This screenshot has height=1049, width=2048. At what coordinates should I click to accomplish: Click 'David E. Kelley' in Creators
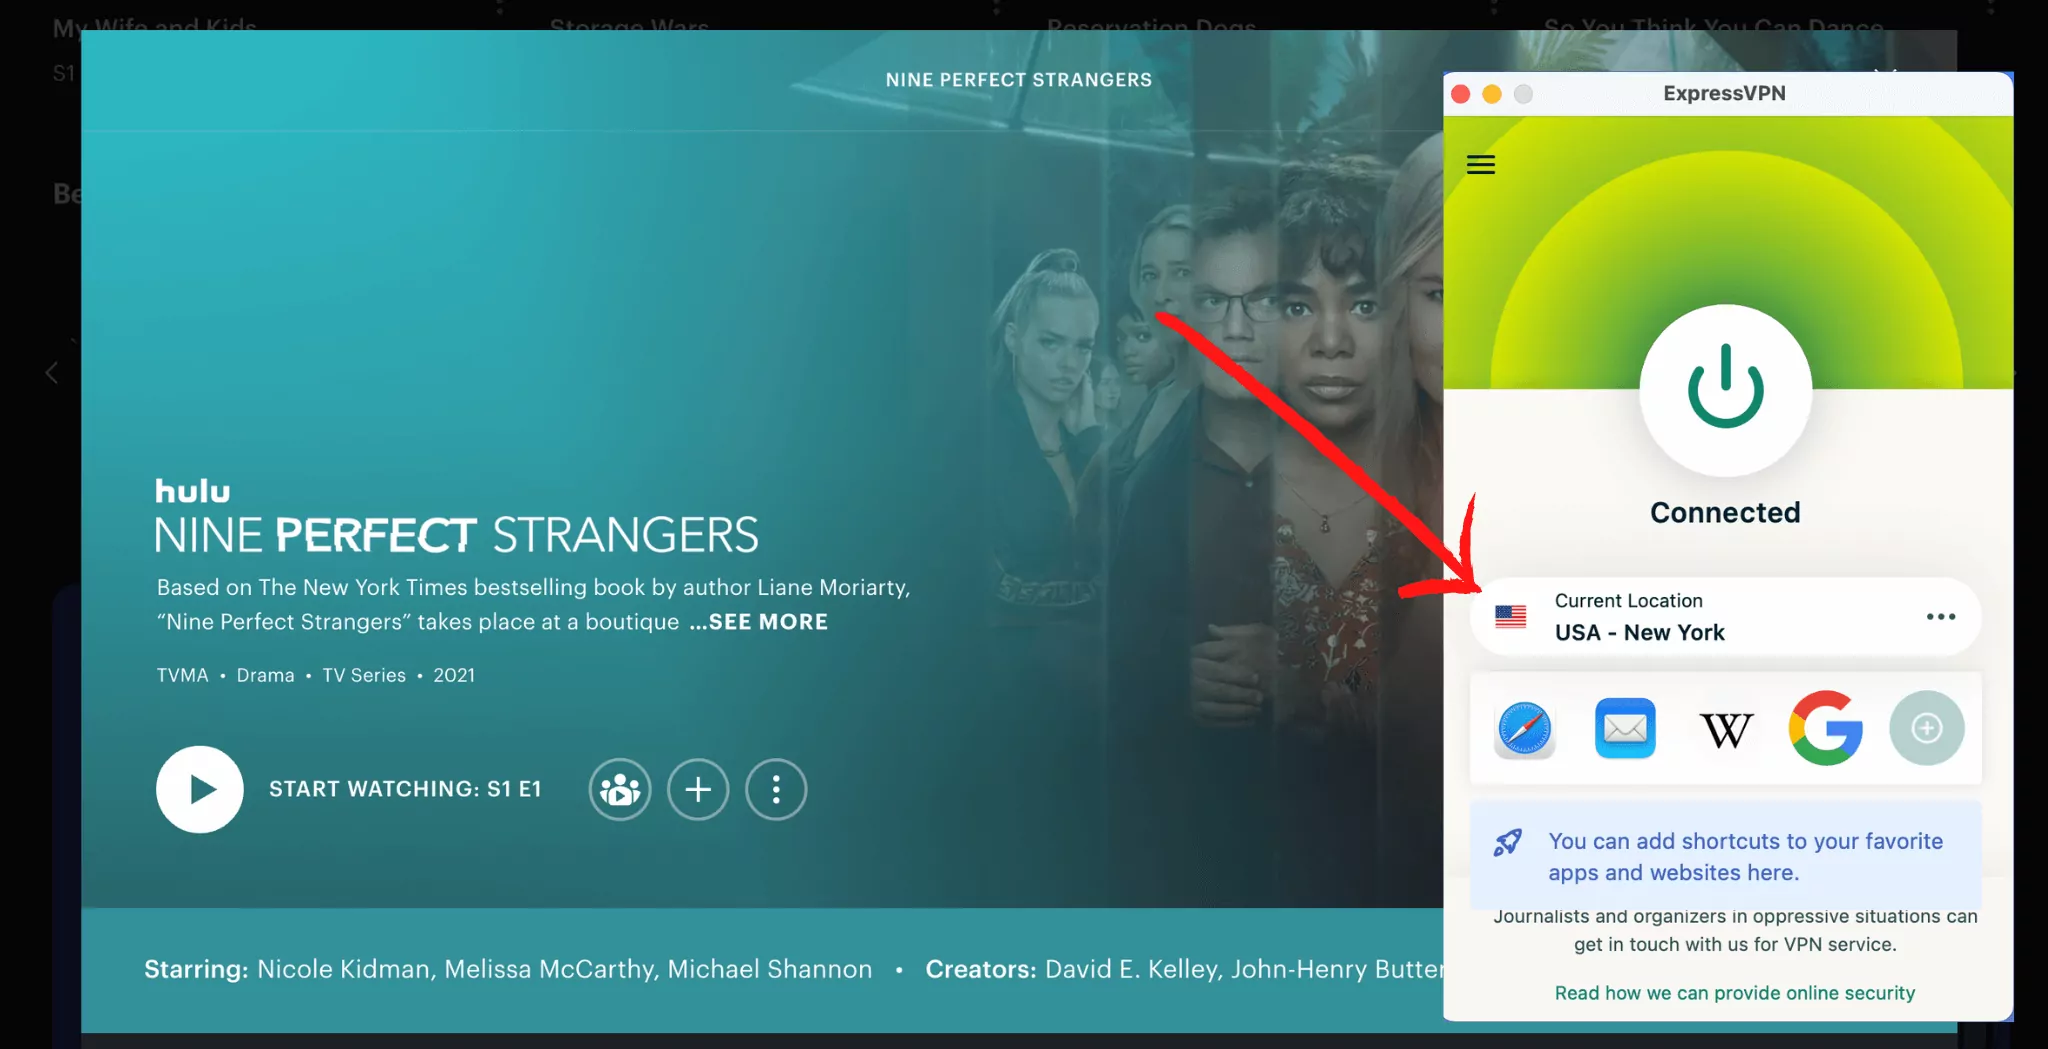(1130, 969)
